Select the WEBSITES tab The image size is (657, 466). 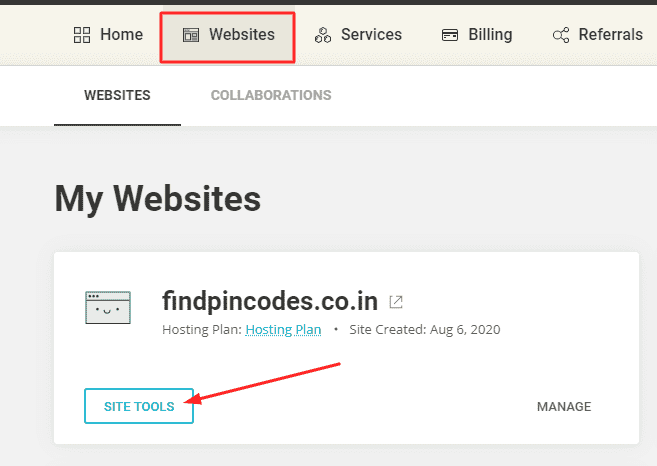click(x=117, y=96)
